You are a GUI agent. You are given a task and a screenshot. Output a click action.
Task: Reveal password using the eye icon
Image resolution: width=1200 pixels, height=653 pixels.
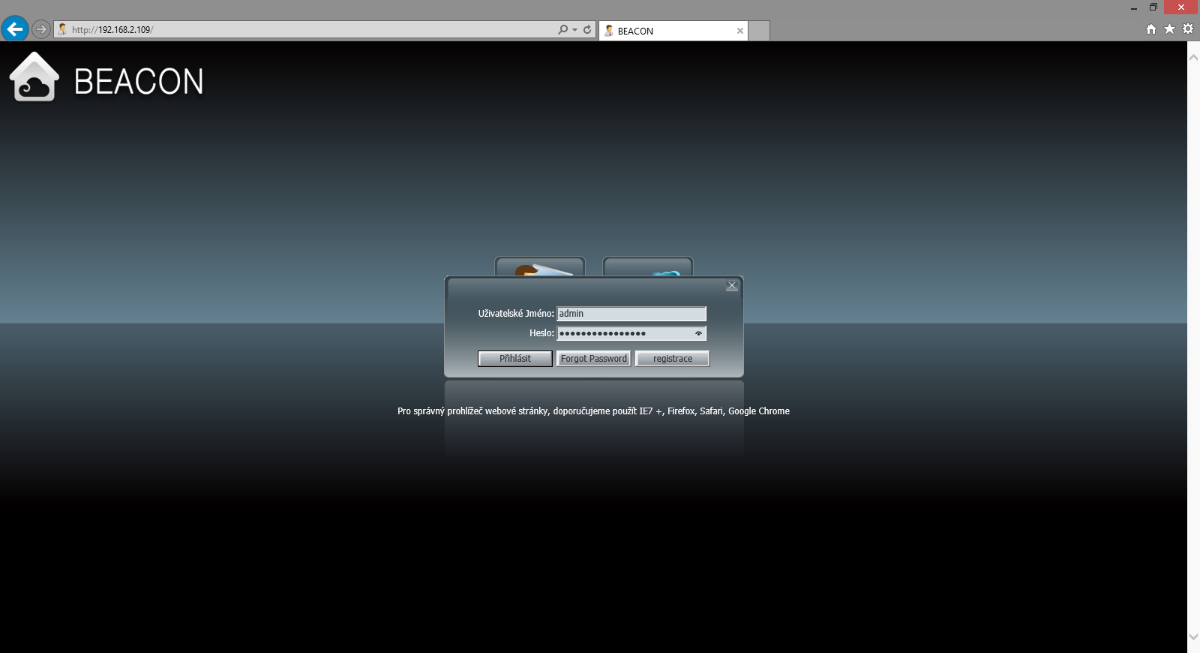pos(698,334)
